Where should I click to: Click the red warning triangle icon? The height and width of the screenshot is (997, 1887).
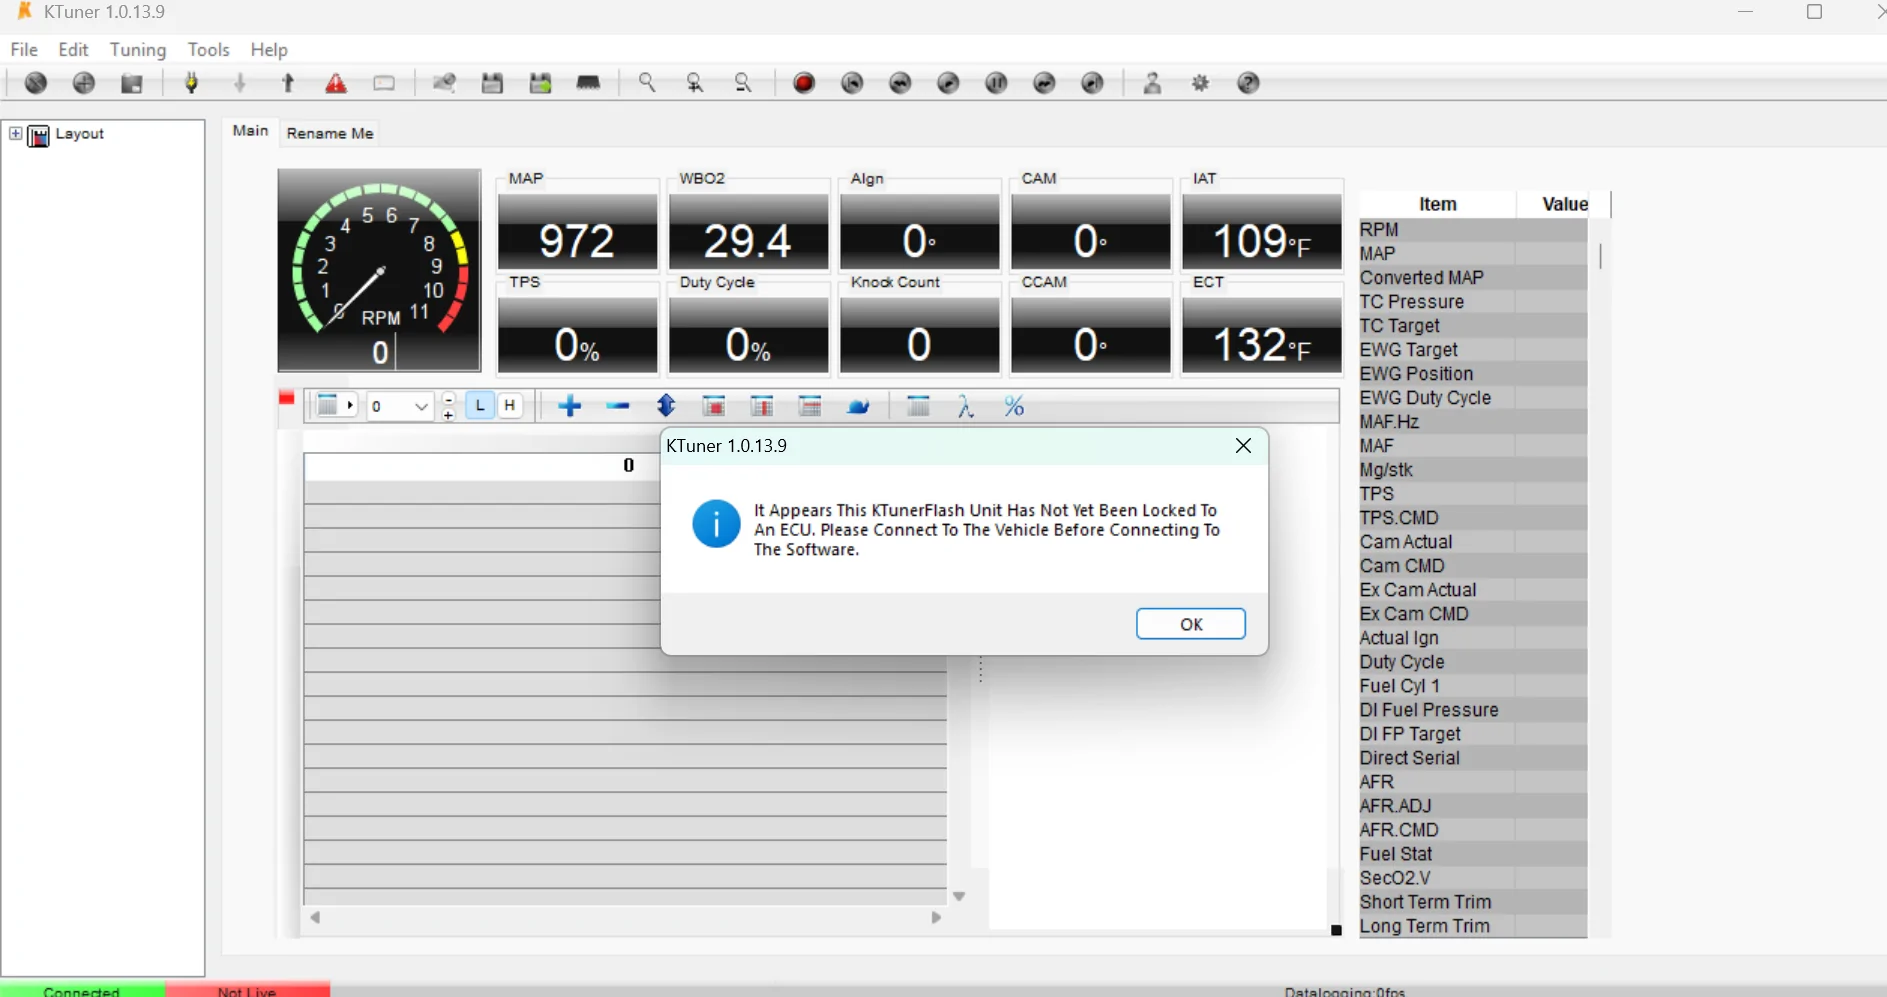[x=336, y=83]
